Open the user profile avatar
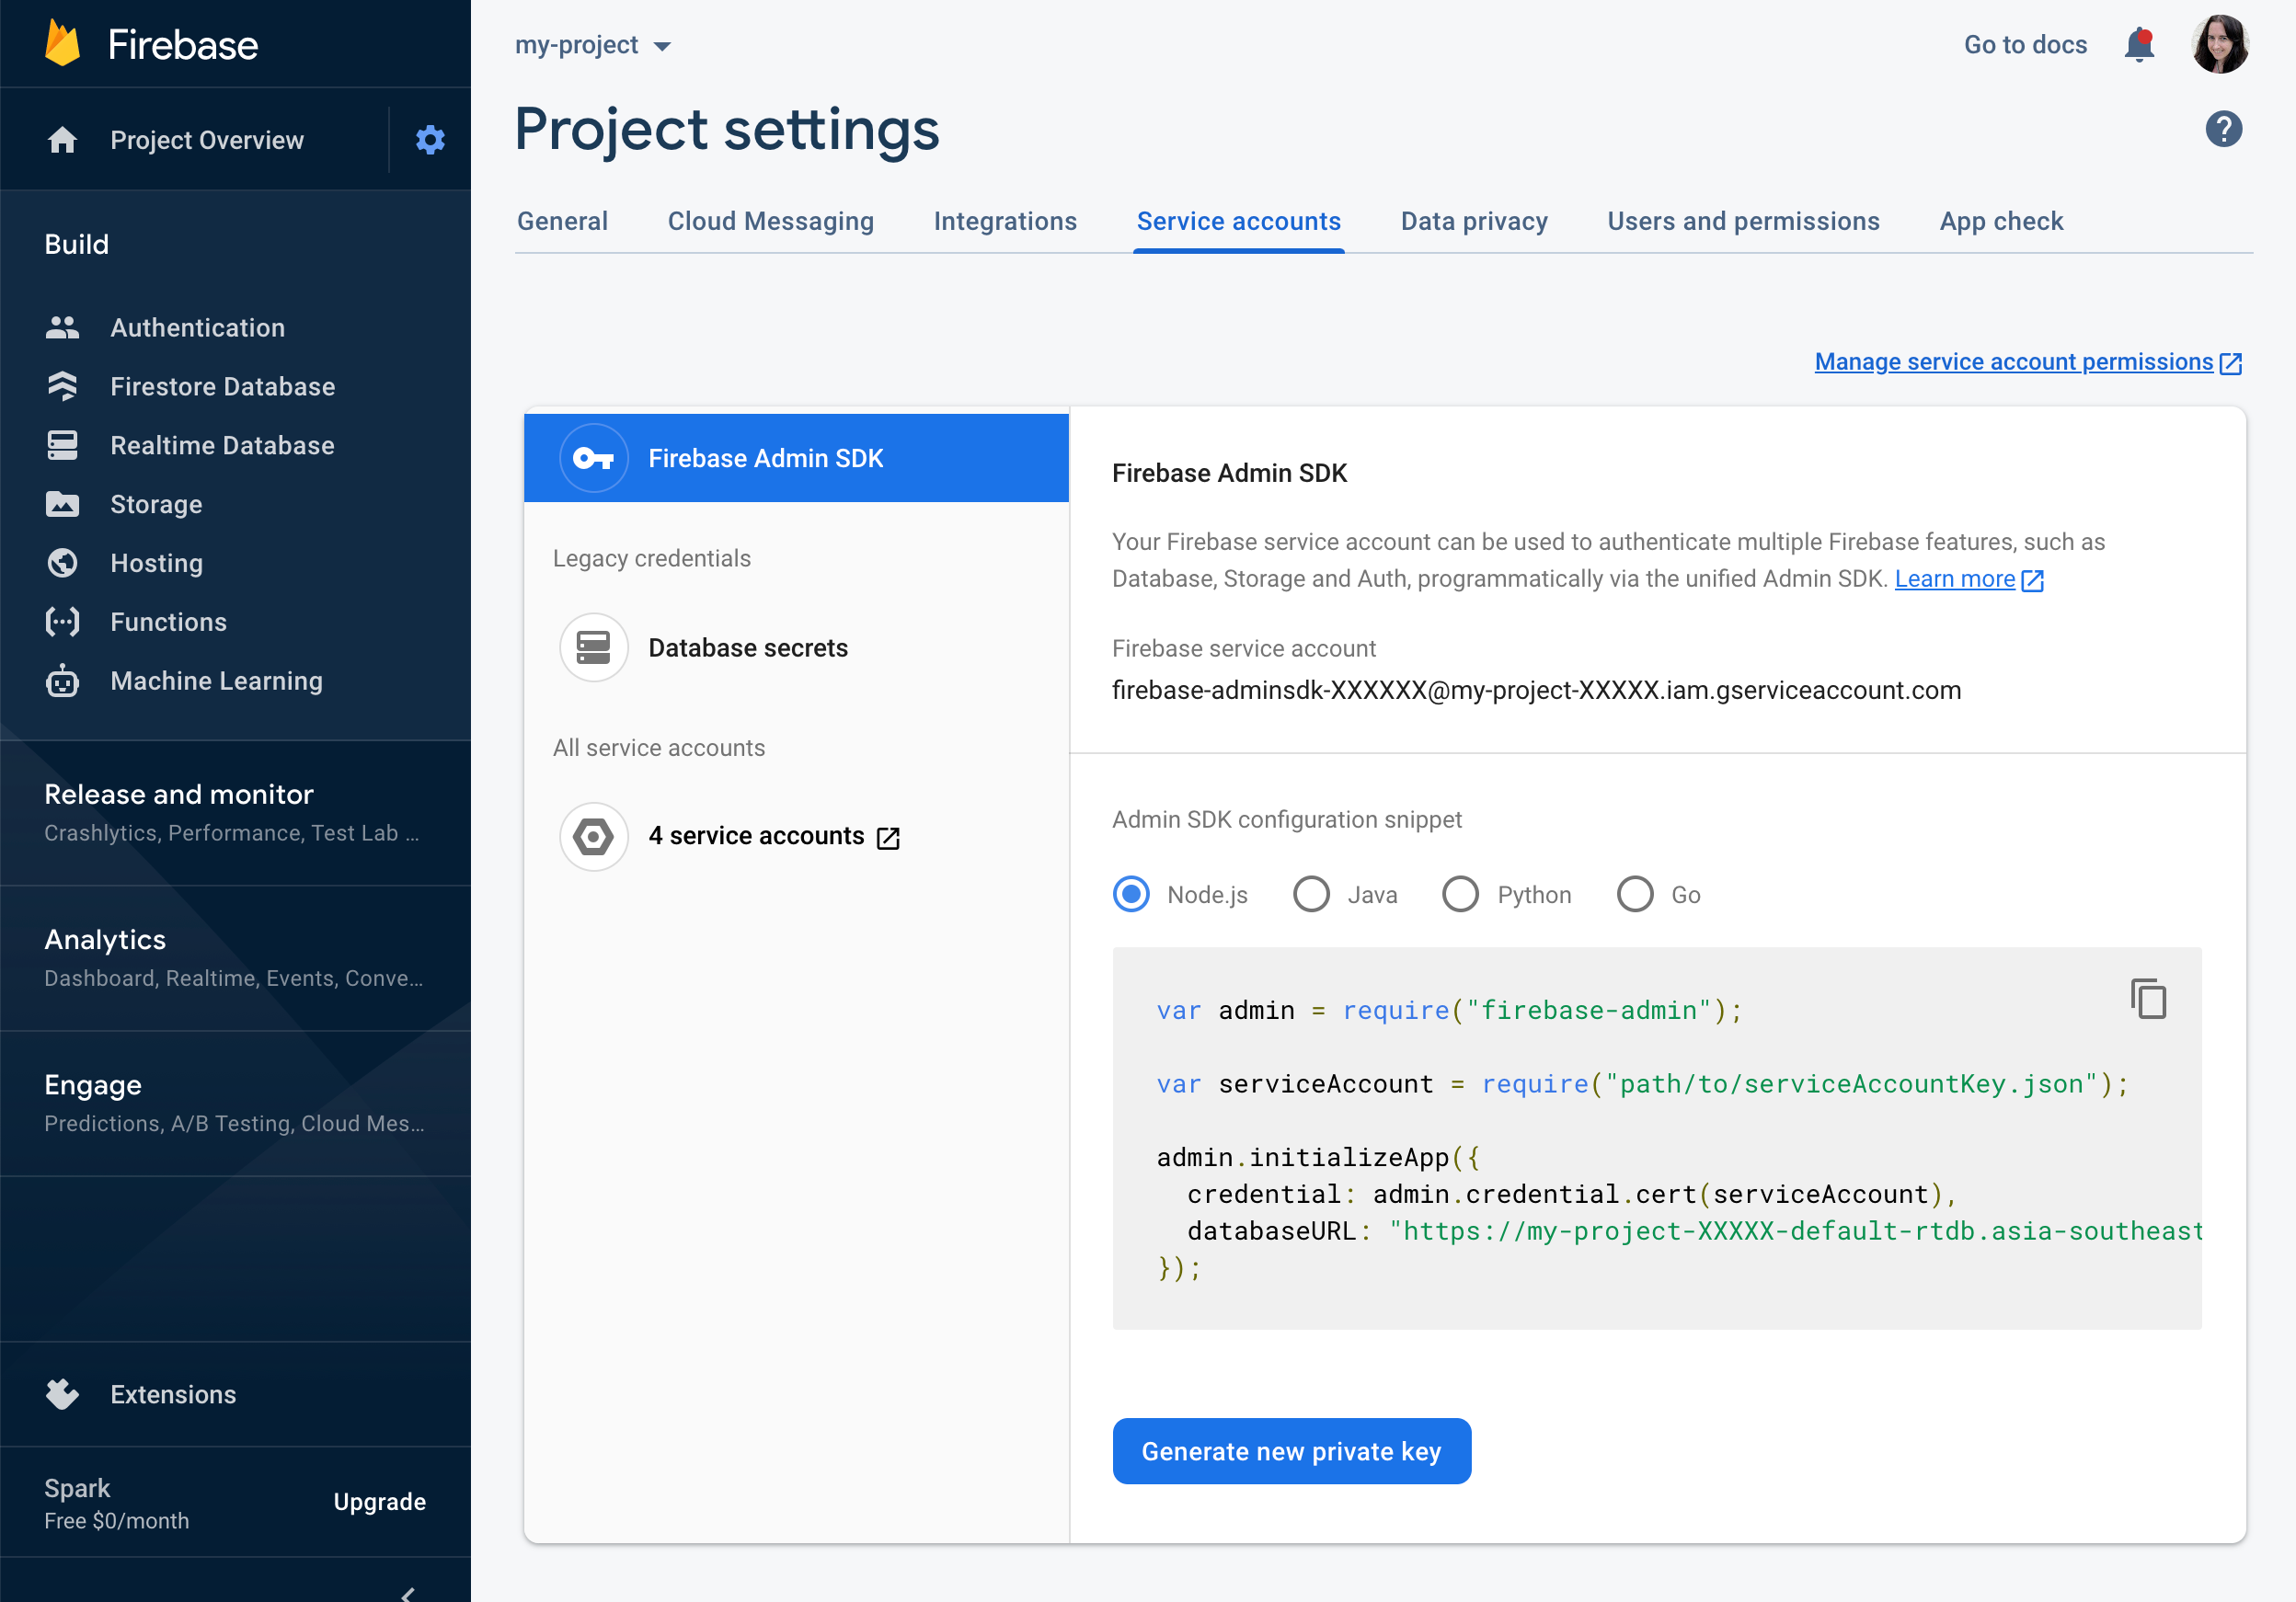 [x=2220, y=45]
